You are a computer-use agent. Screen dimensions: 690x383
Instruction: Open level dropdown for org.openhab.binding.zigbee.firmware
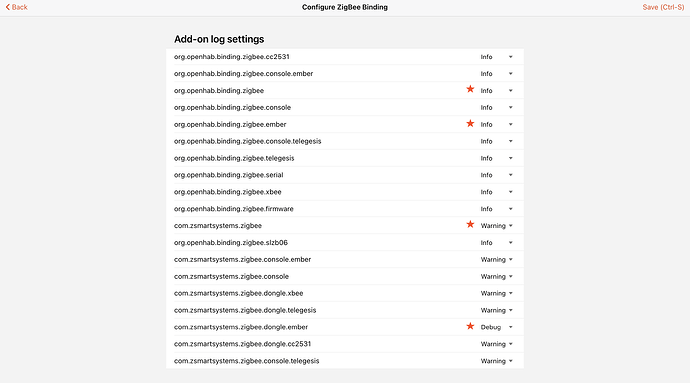click(x=496, y=209)
